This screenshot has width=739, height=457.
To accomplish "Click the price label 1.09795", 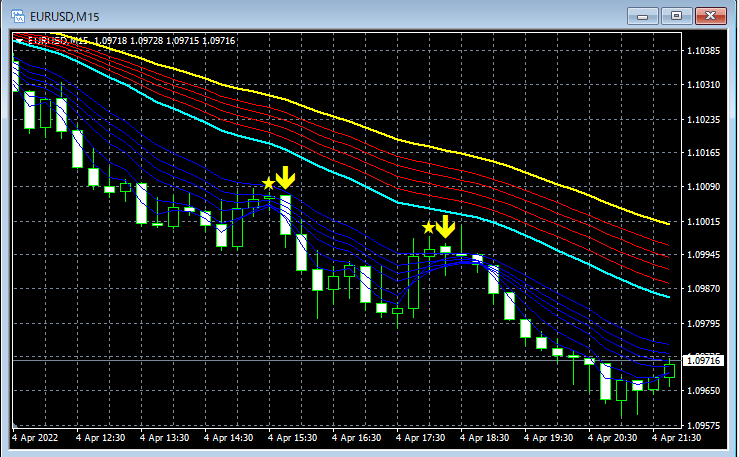I will point(704,324).
